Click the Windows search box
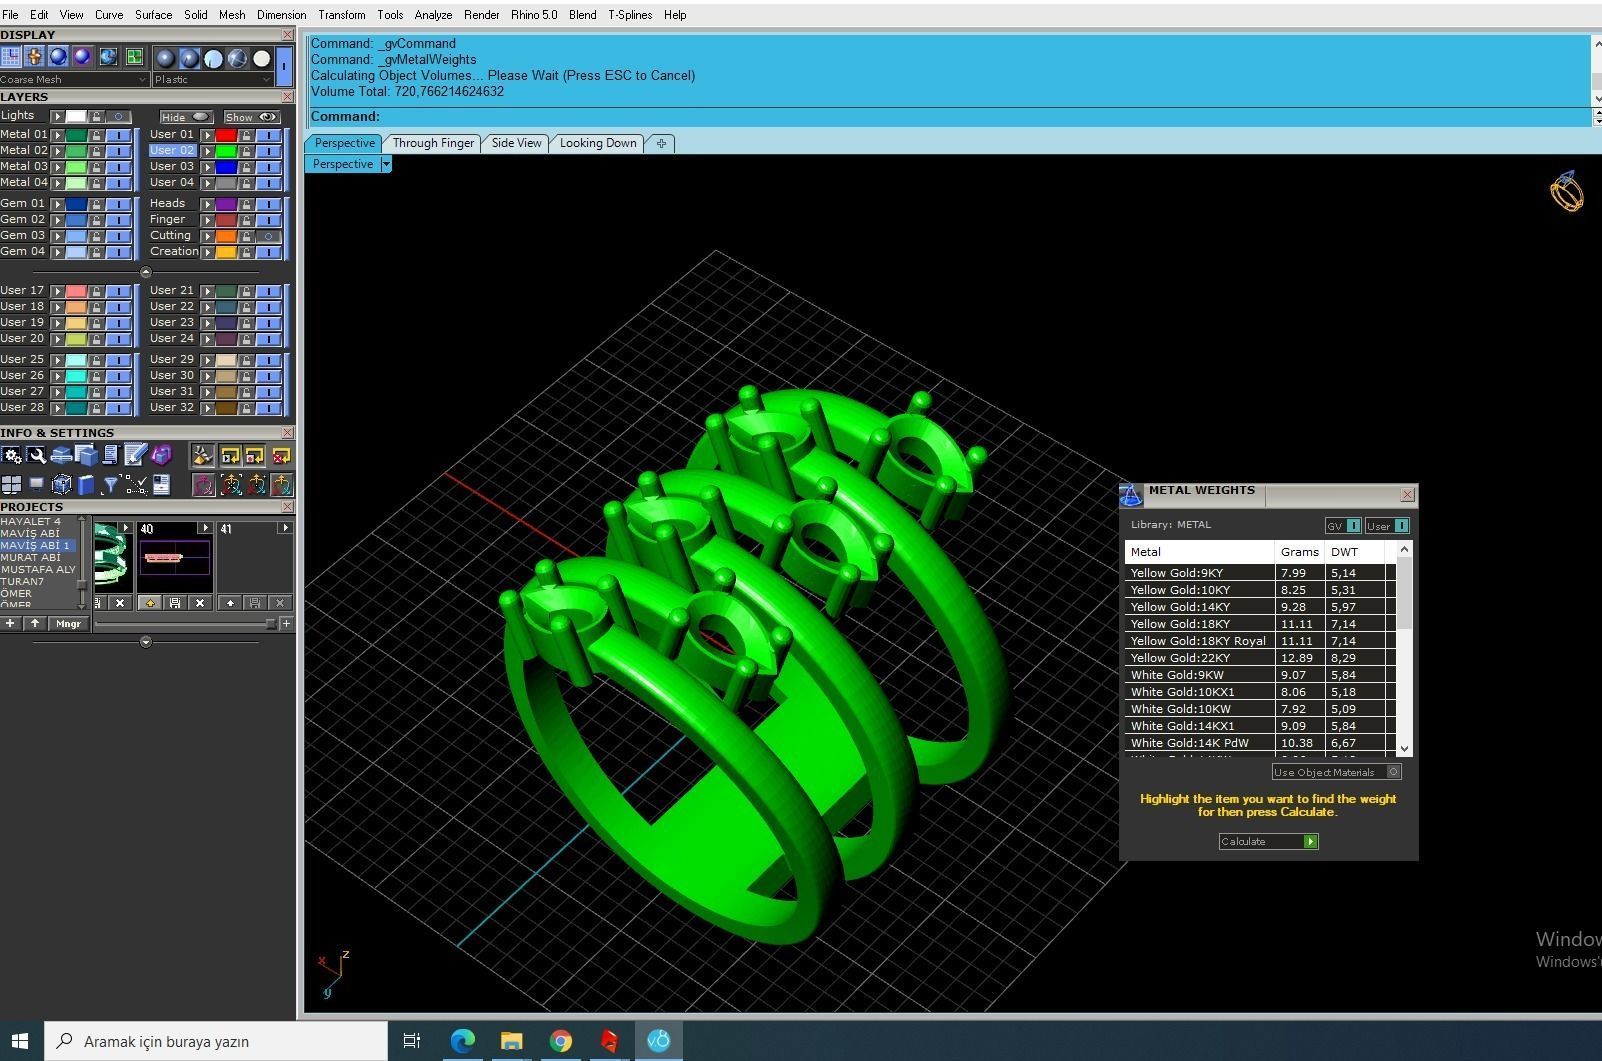Screen dimensions: 1602x1061 tap(216, 1041)
